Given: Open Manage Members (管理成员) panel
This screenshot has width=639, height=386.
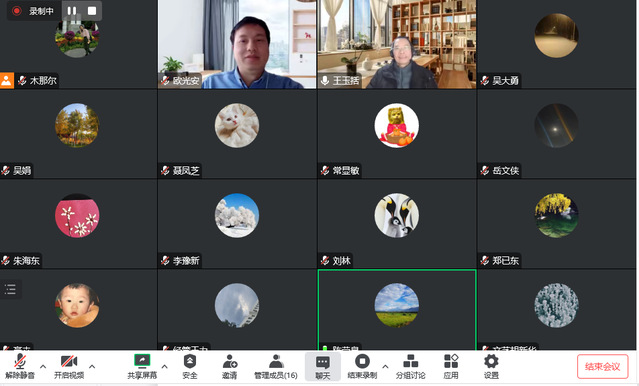Looking at the screenshot, I should point(276,366).
